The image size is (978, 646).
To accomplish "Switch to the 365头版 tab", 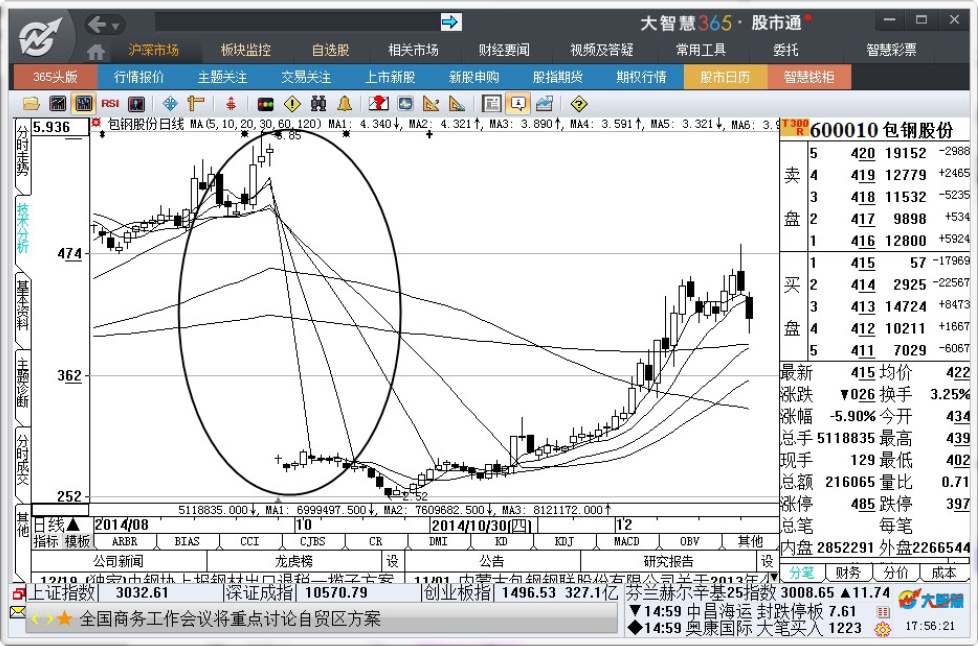I will click(x=56, y=77).
